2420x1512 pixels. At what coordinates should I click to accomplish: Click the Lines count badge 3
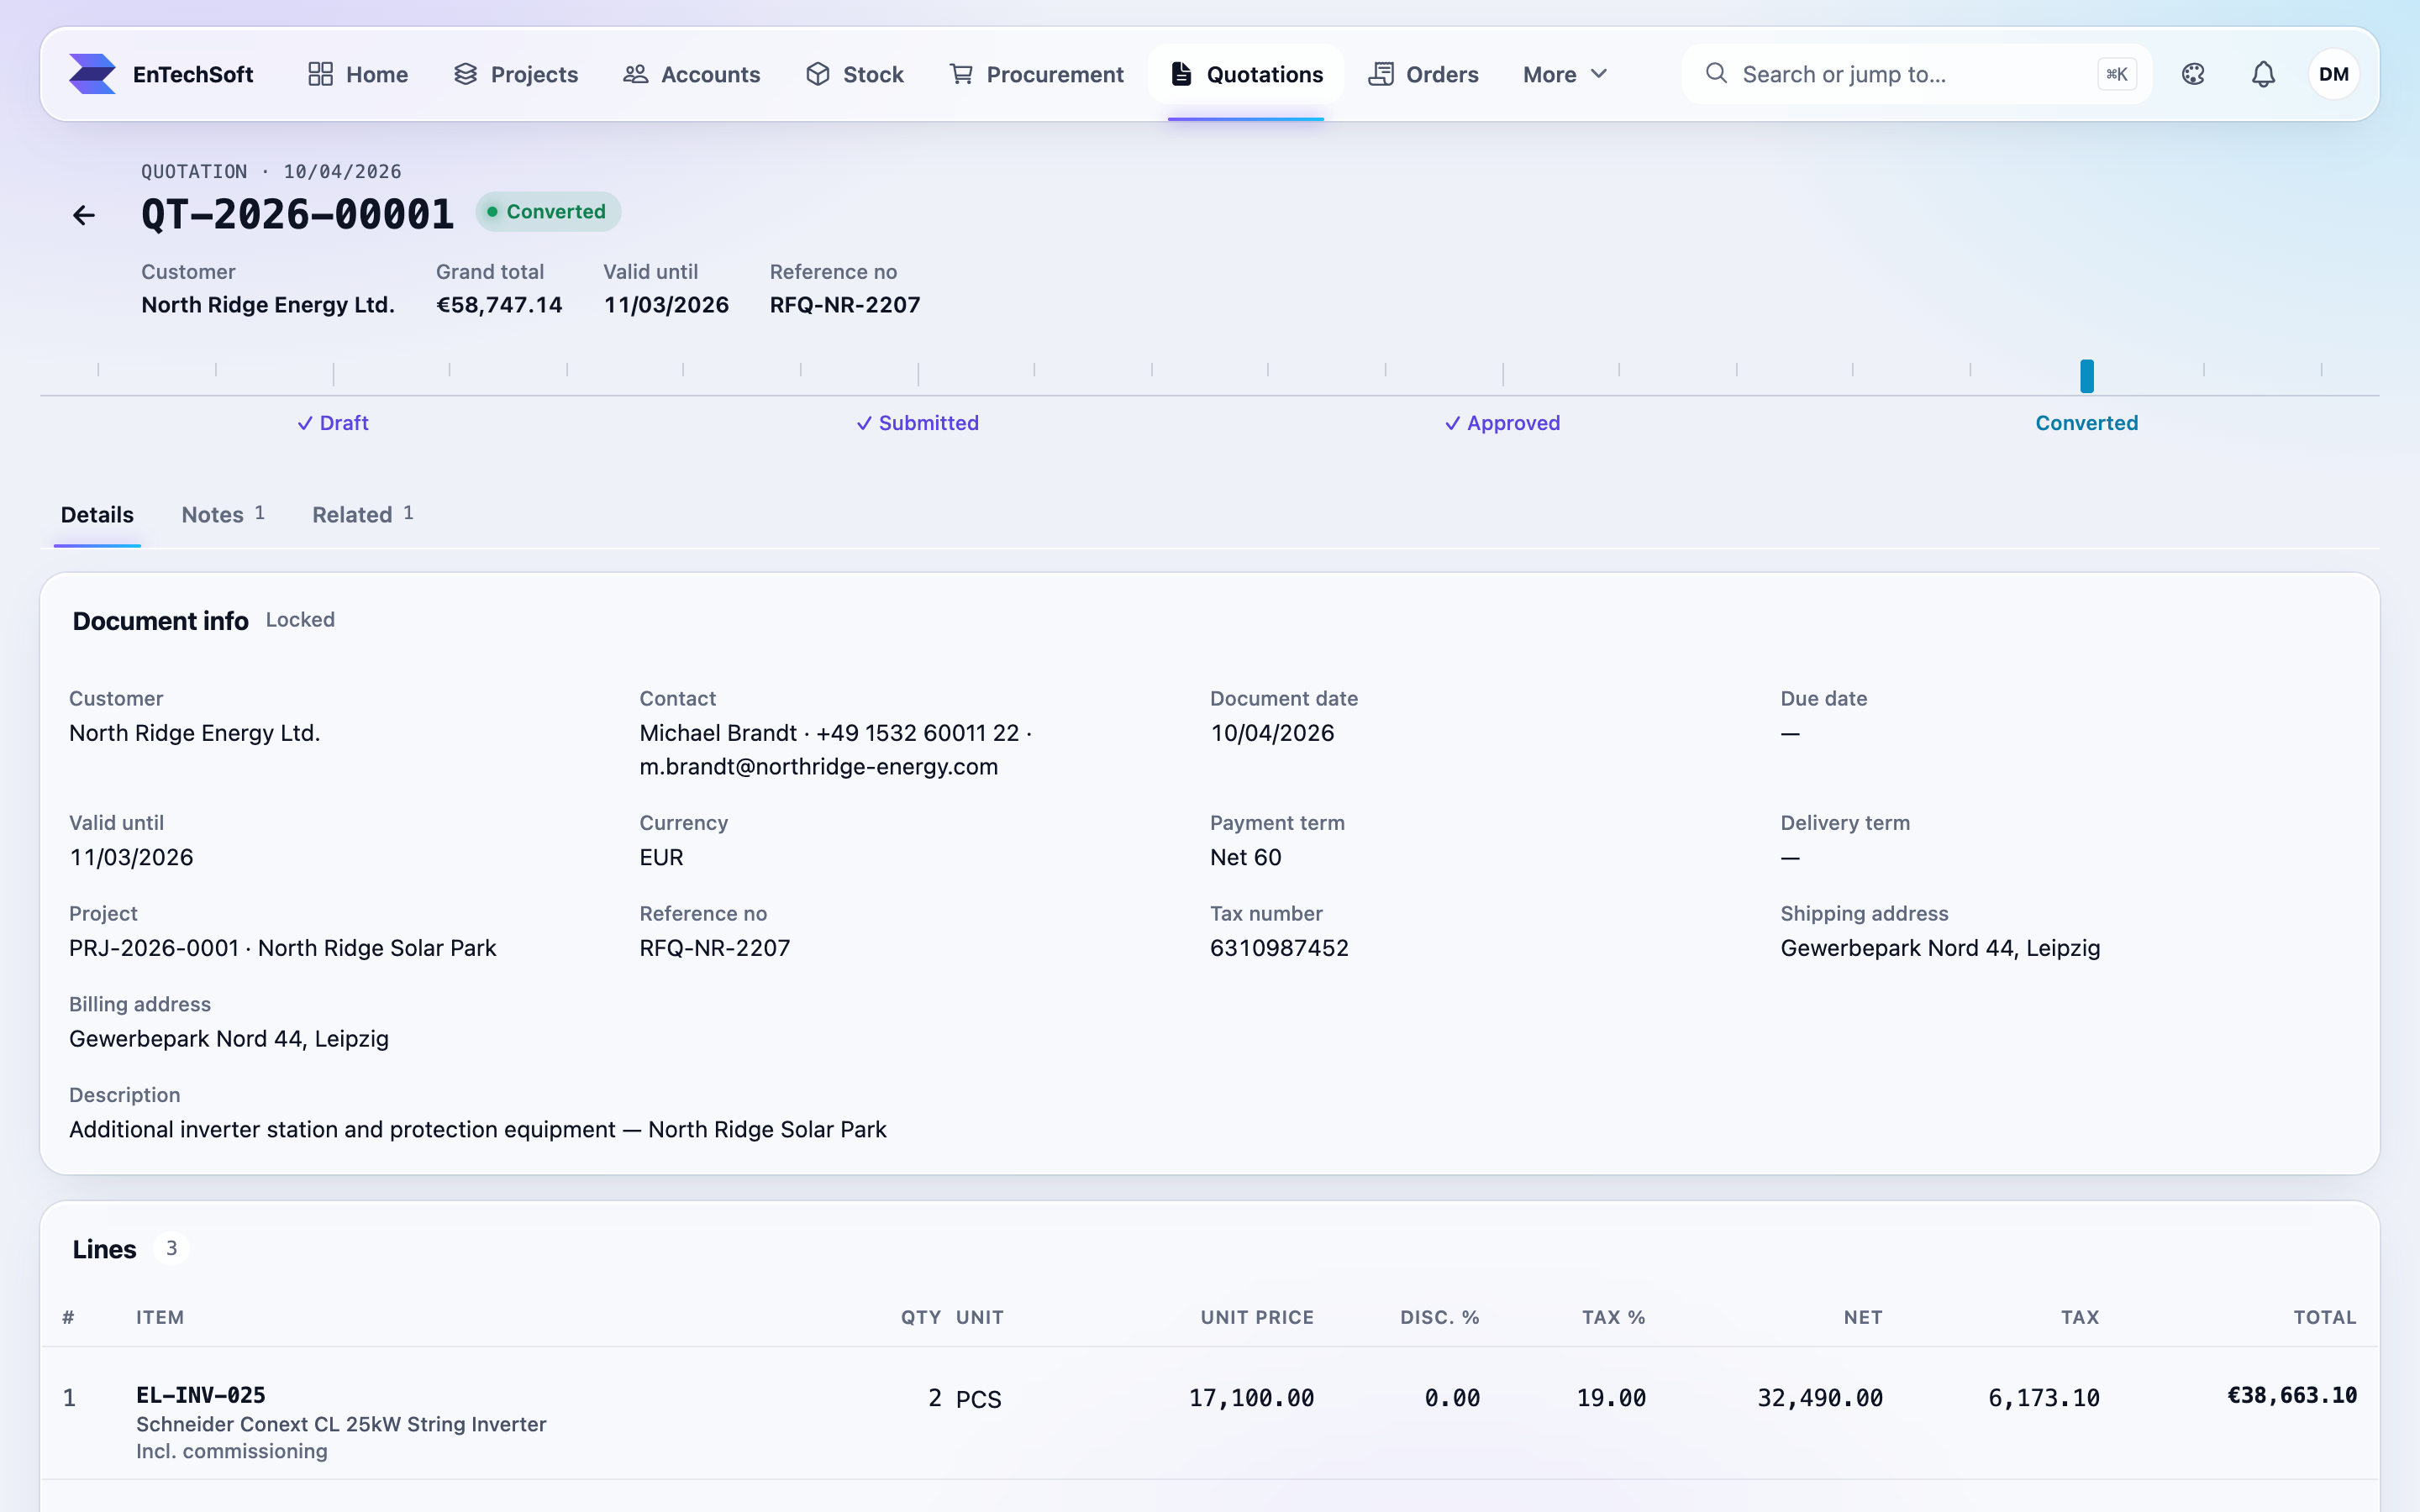171,1248
